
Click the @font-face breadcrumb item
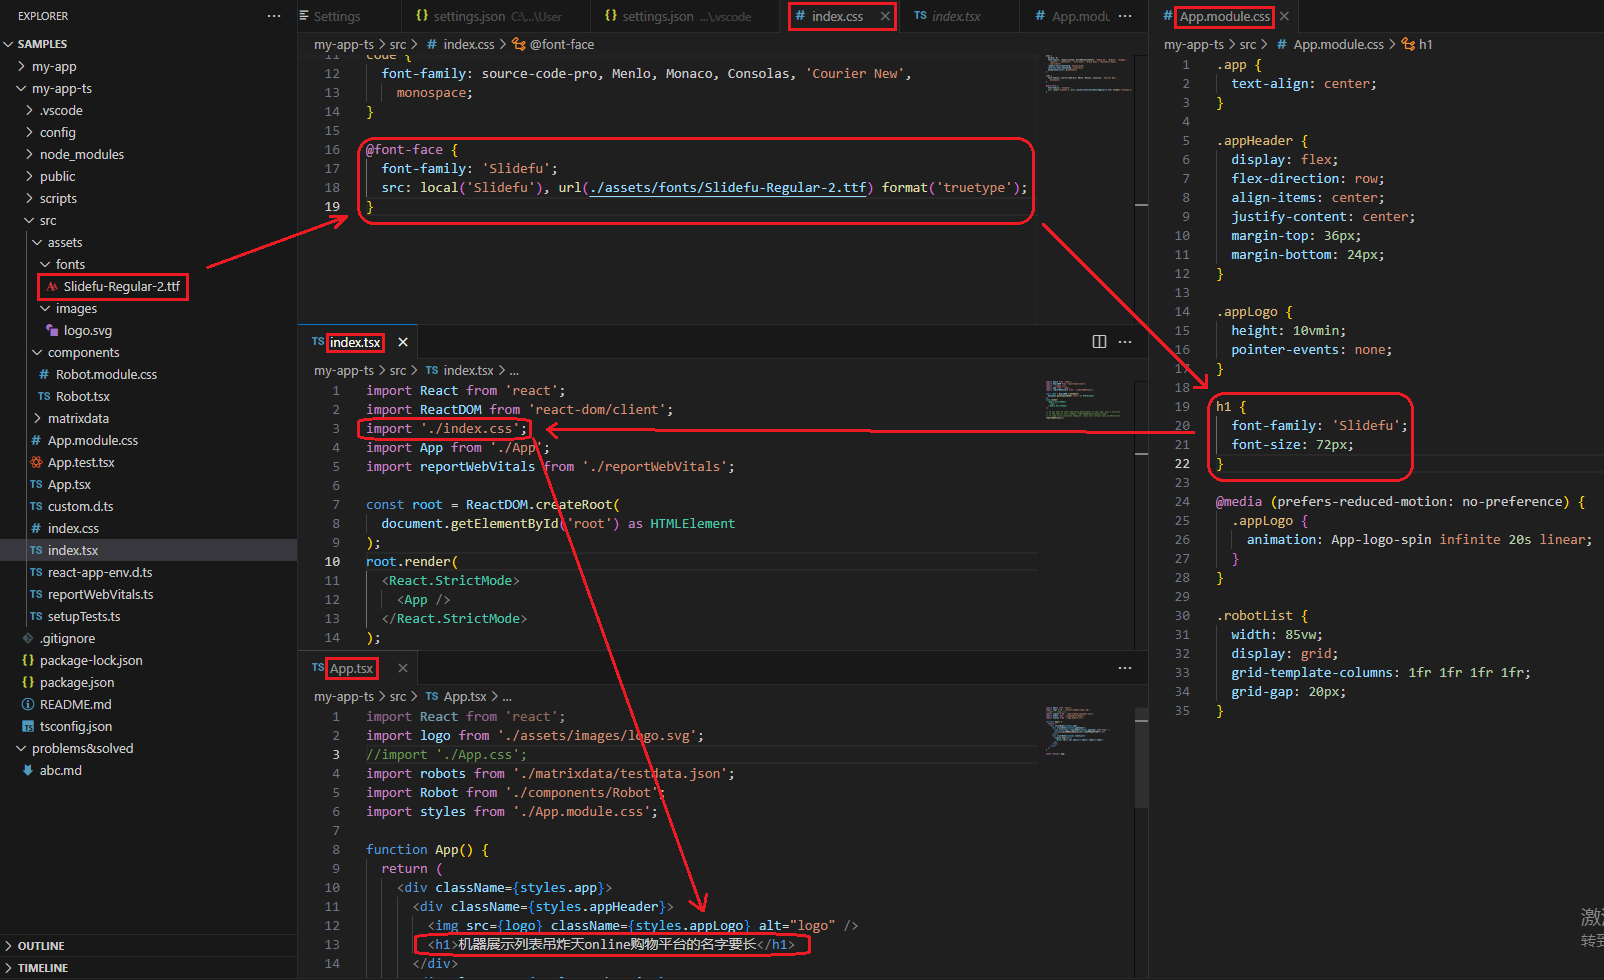[561, 44]
